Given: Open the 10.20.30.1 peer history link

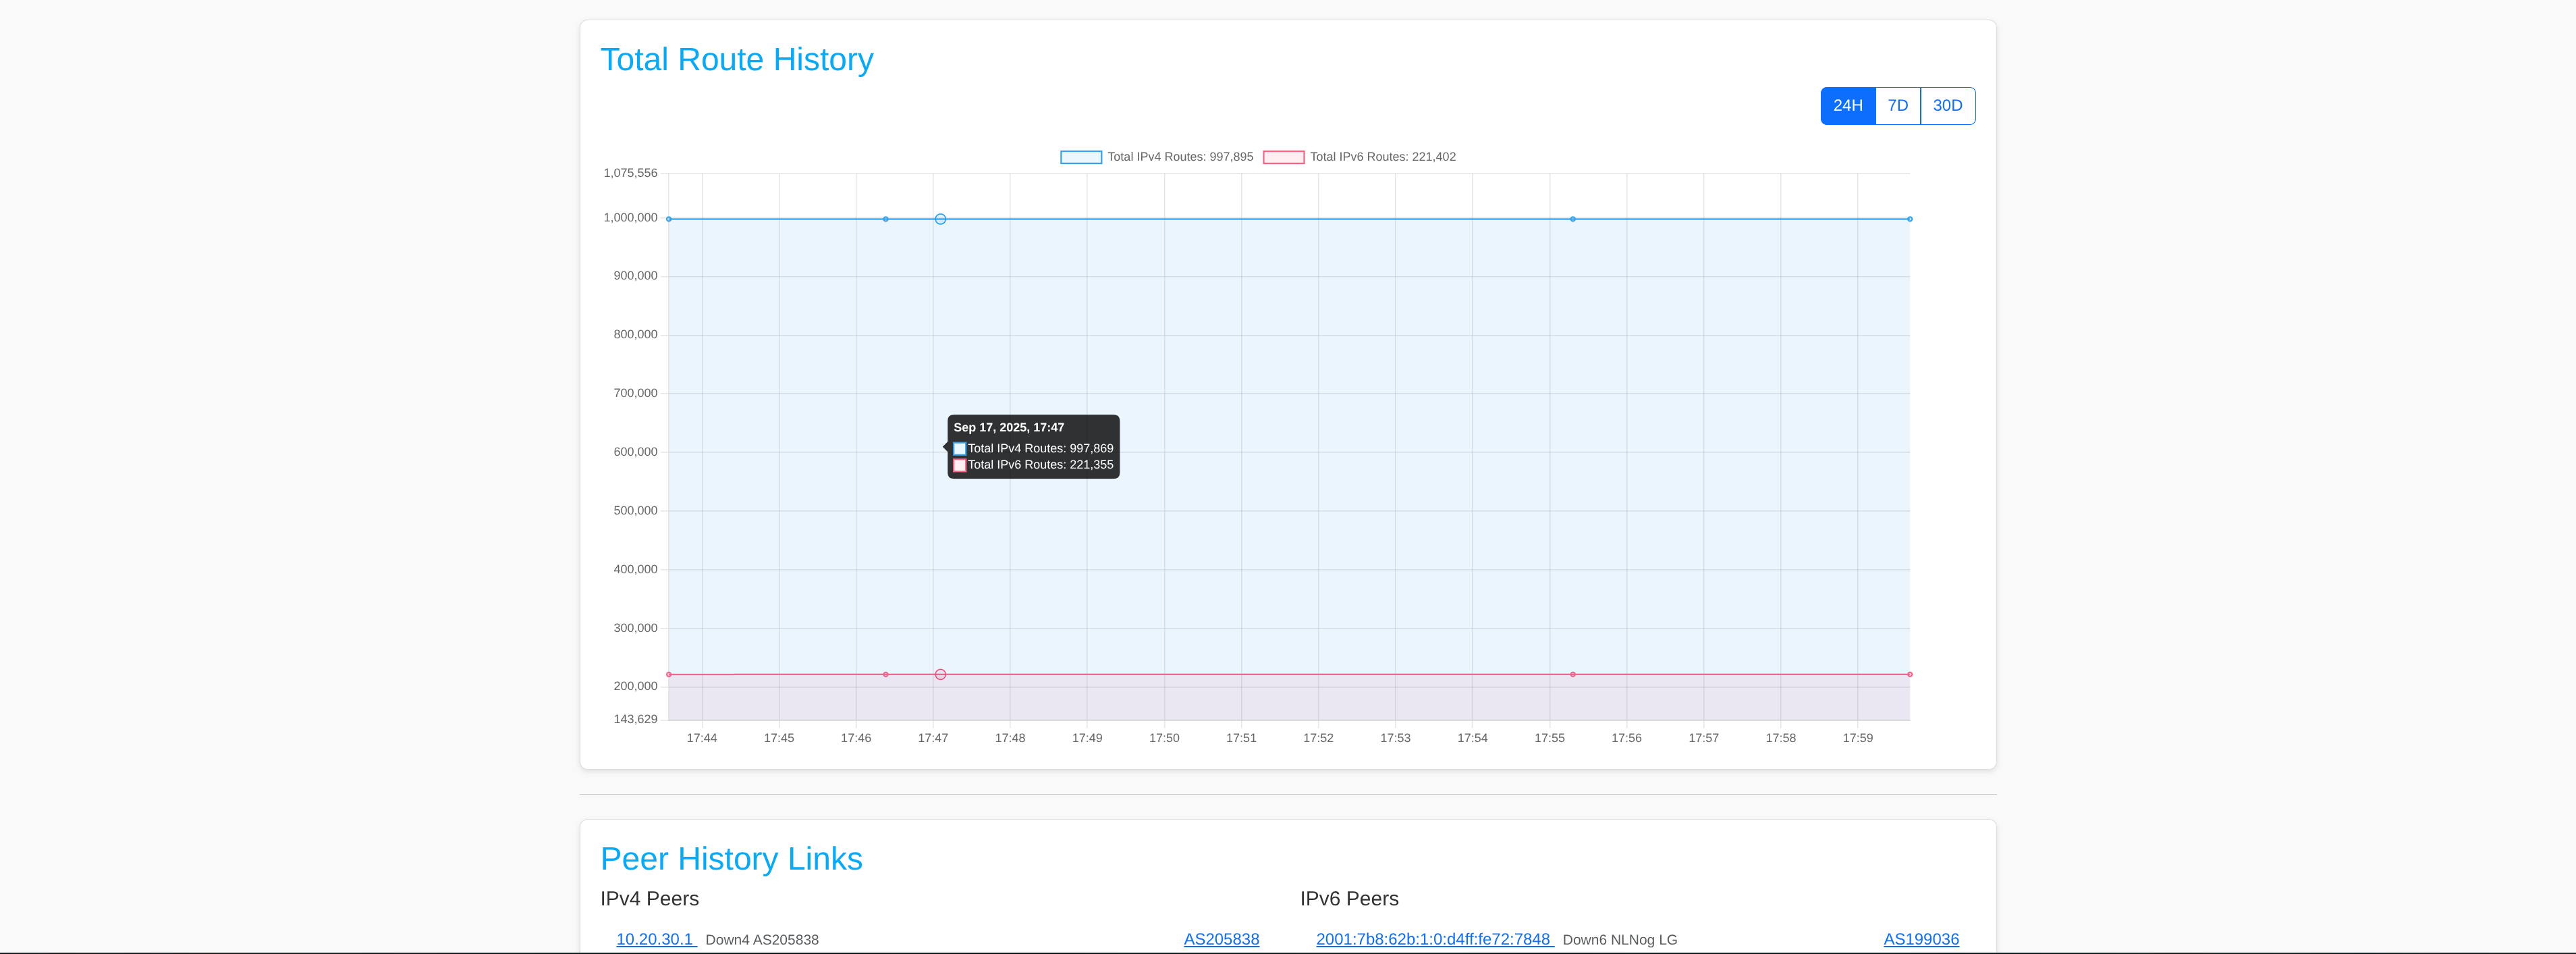Looking at the screenshot, I should click(654, 939).
